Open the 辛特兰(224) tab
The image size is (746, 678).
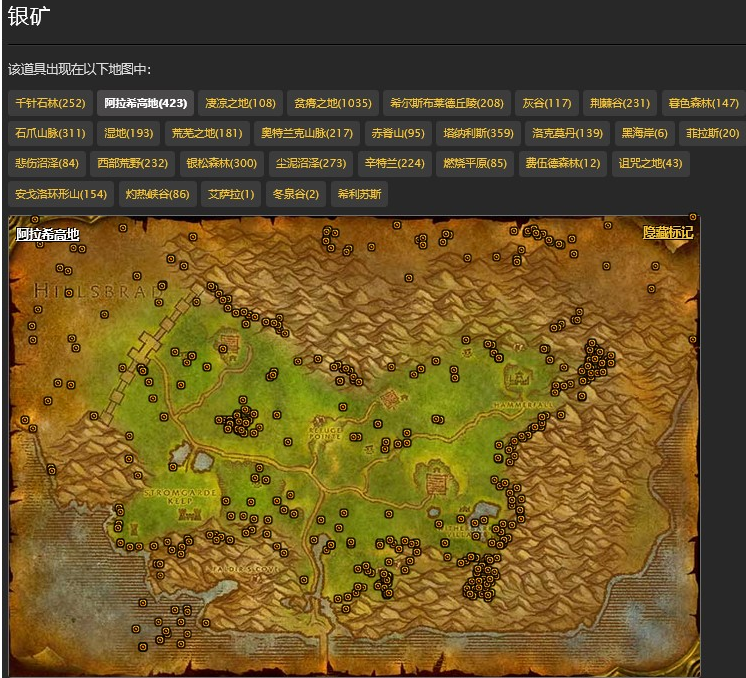(x=394, y=164)
